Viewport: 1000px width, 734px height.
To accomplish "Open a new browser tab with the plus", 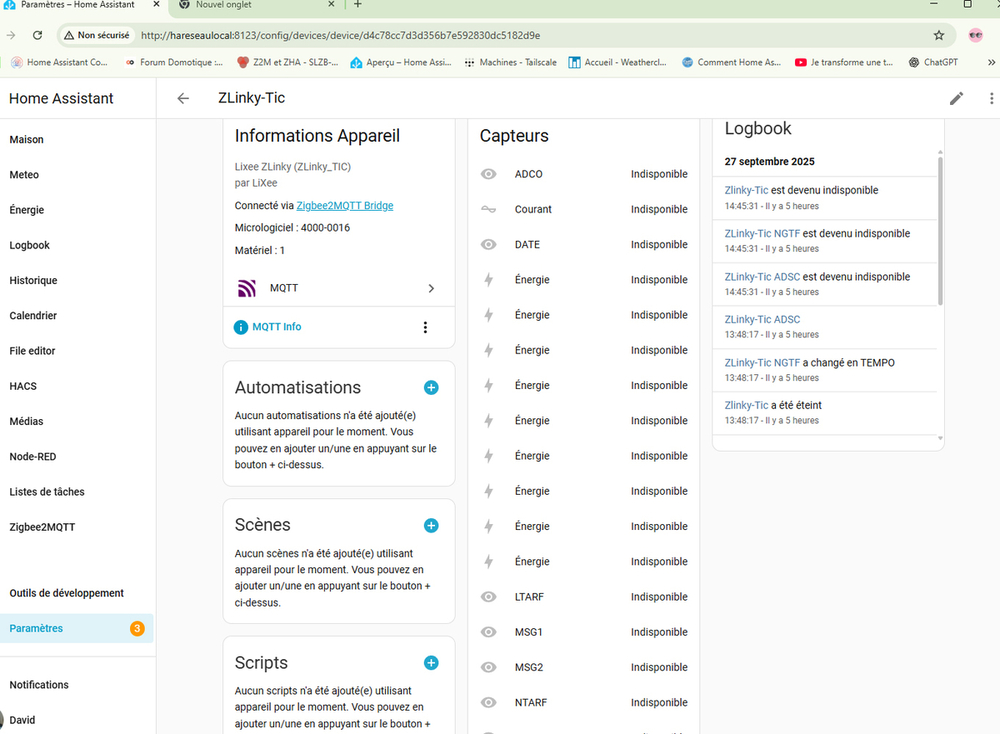I will click(358, 4).
